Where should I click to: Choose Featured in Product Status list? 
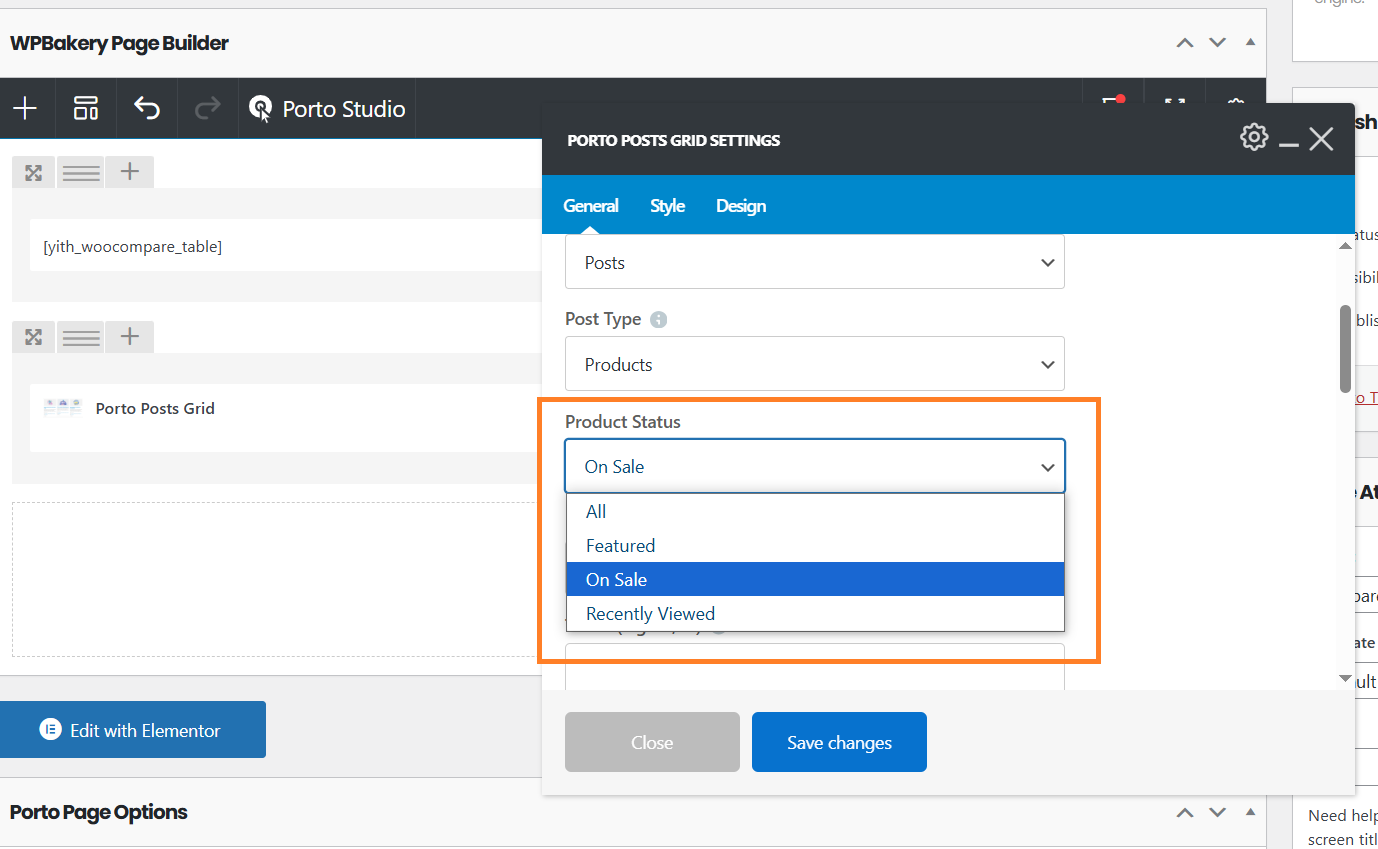[x=815, y=545]
